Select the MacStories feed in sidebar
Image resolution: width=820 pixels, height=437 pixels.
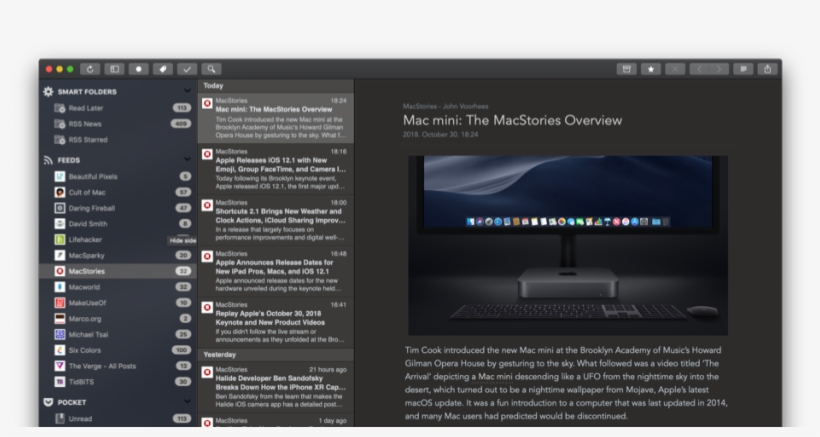tap(118, 271)
